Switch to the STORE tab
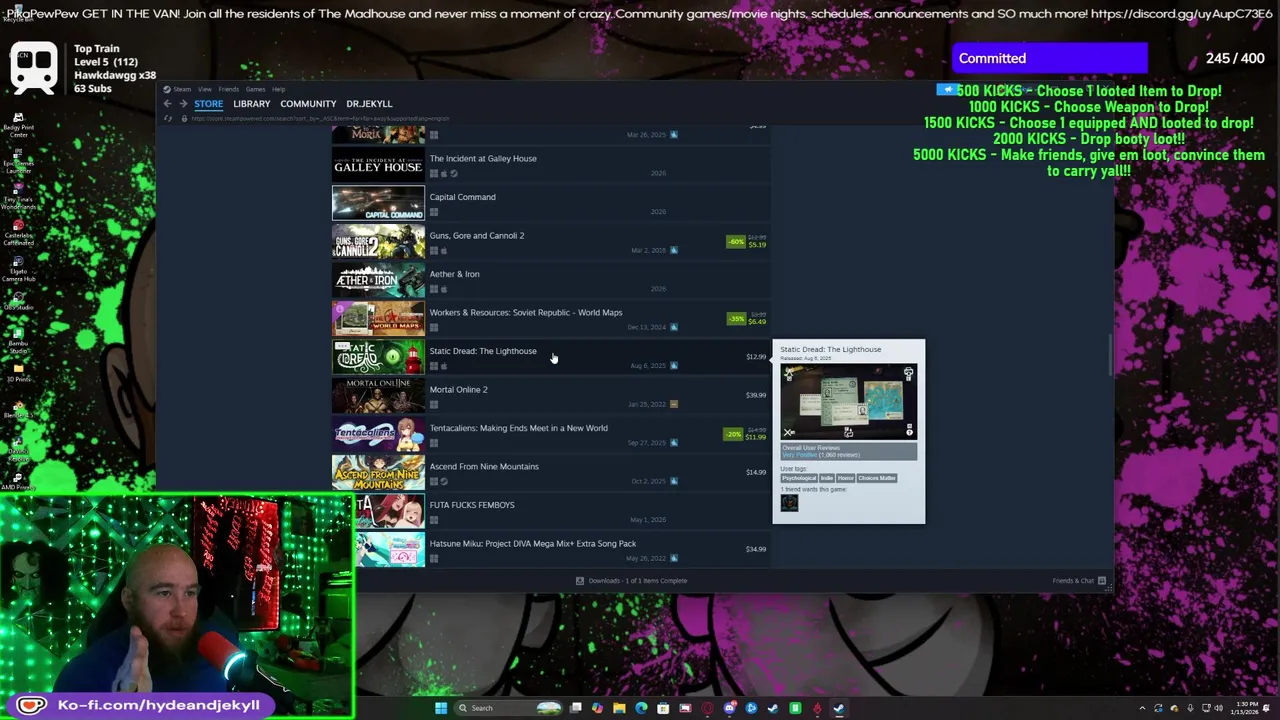This screenshot has width=1280, height=720. pyautogui.click(x=209, y=104)
